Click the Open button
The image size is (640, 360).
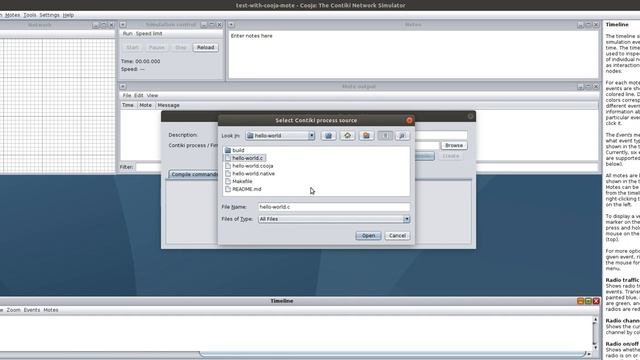tap(368, 236)
